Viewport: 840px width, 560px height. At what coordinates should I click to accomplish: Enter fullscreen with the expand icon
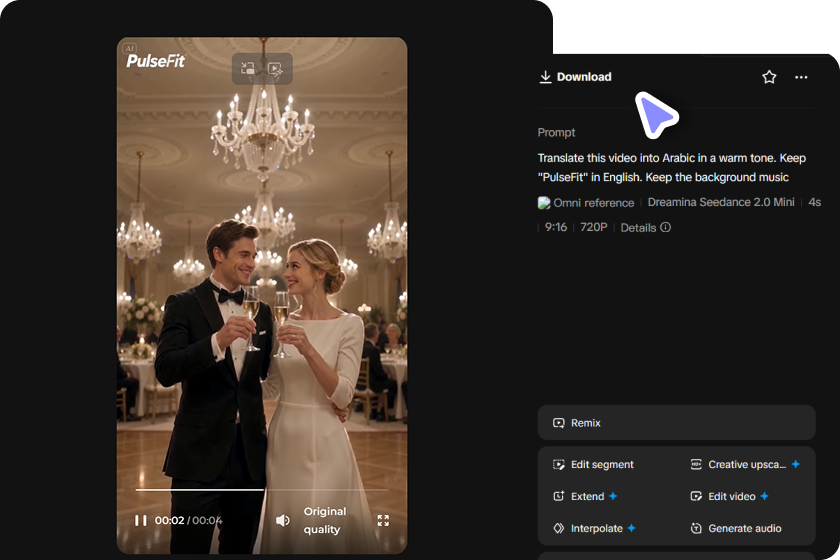383,520
